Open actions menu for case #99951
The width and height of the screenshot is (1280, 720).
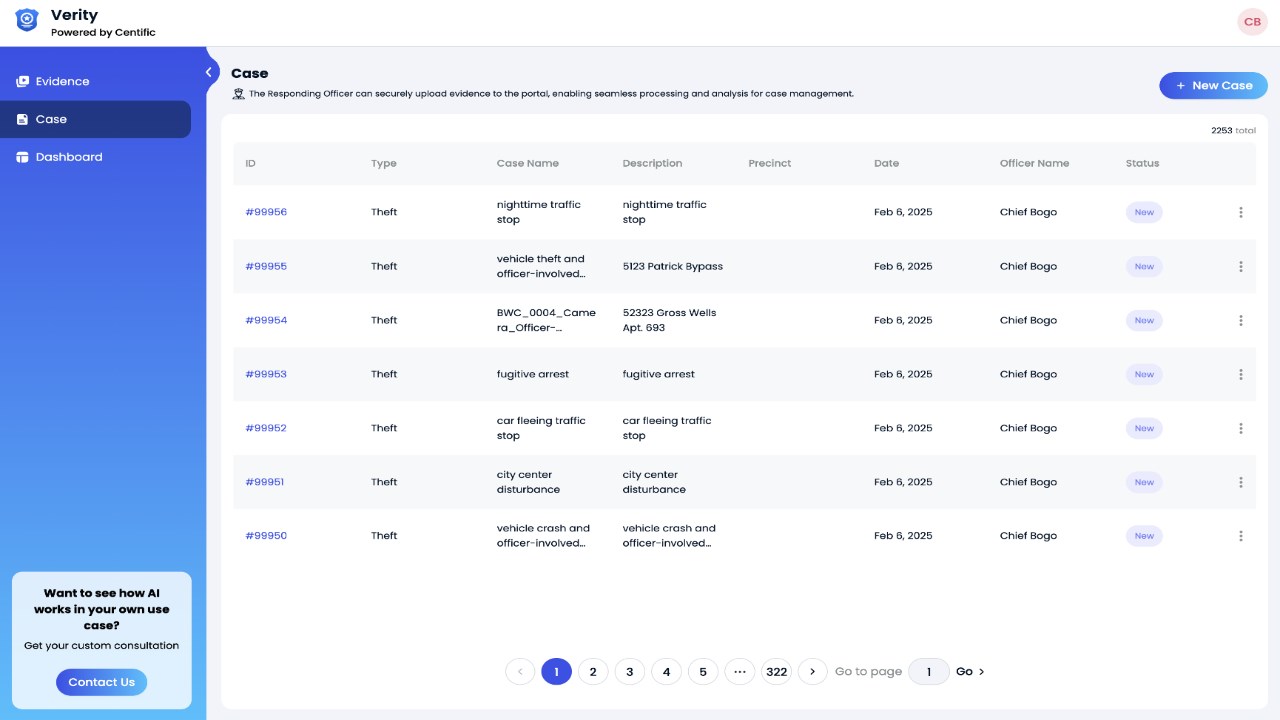pos(1241,482)
